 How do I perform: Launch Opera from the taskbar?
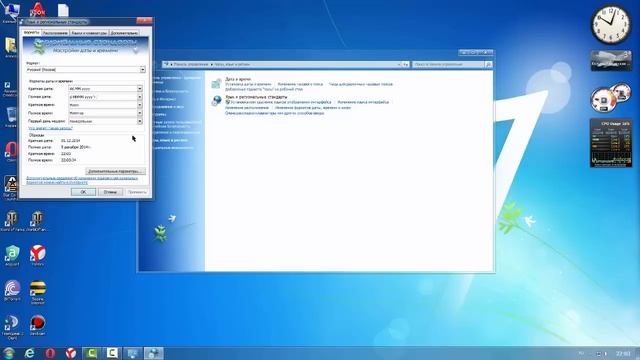click(50, 353)
